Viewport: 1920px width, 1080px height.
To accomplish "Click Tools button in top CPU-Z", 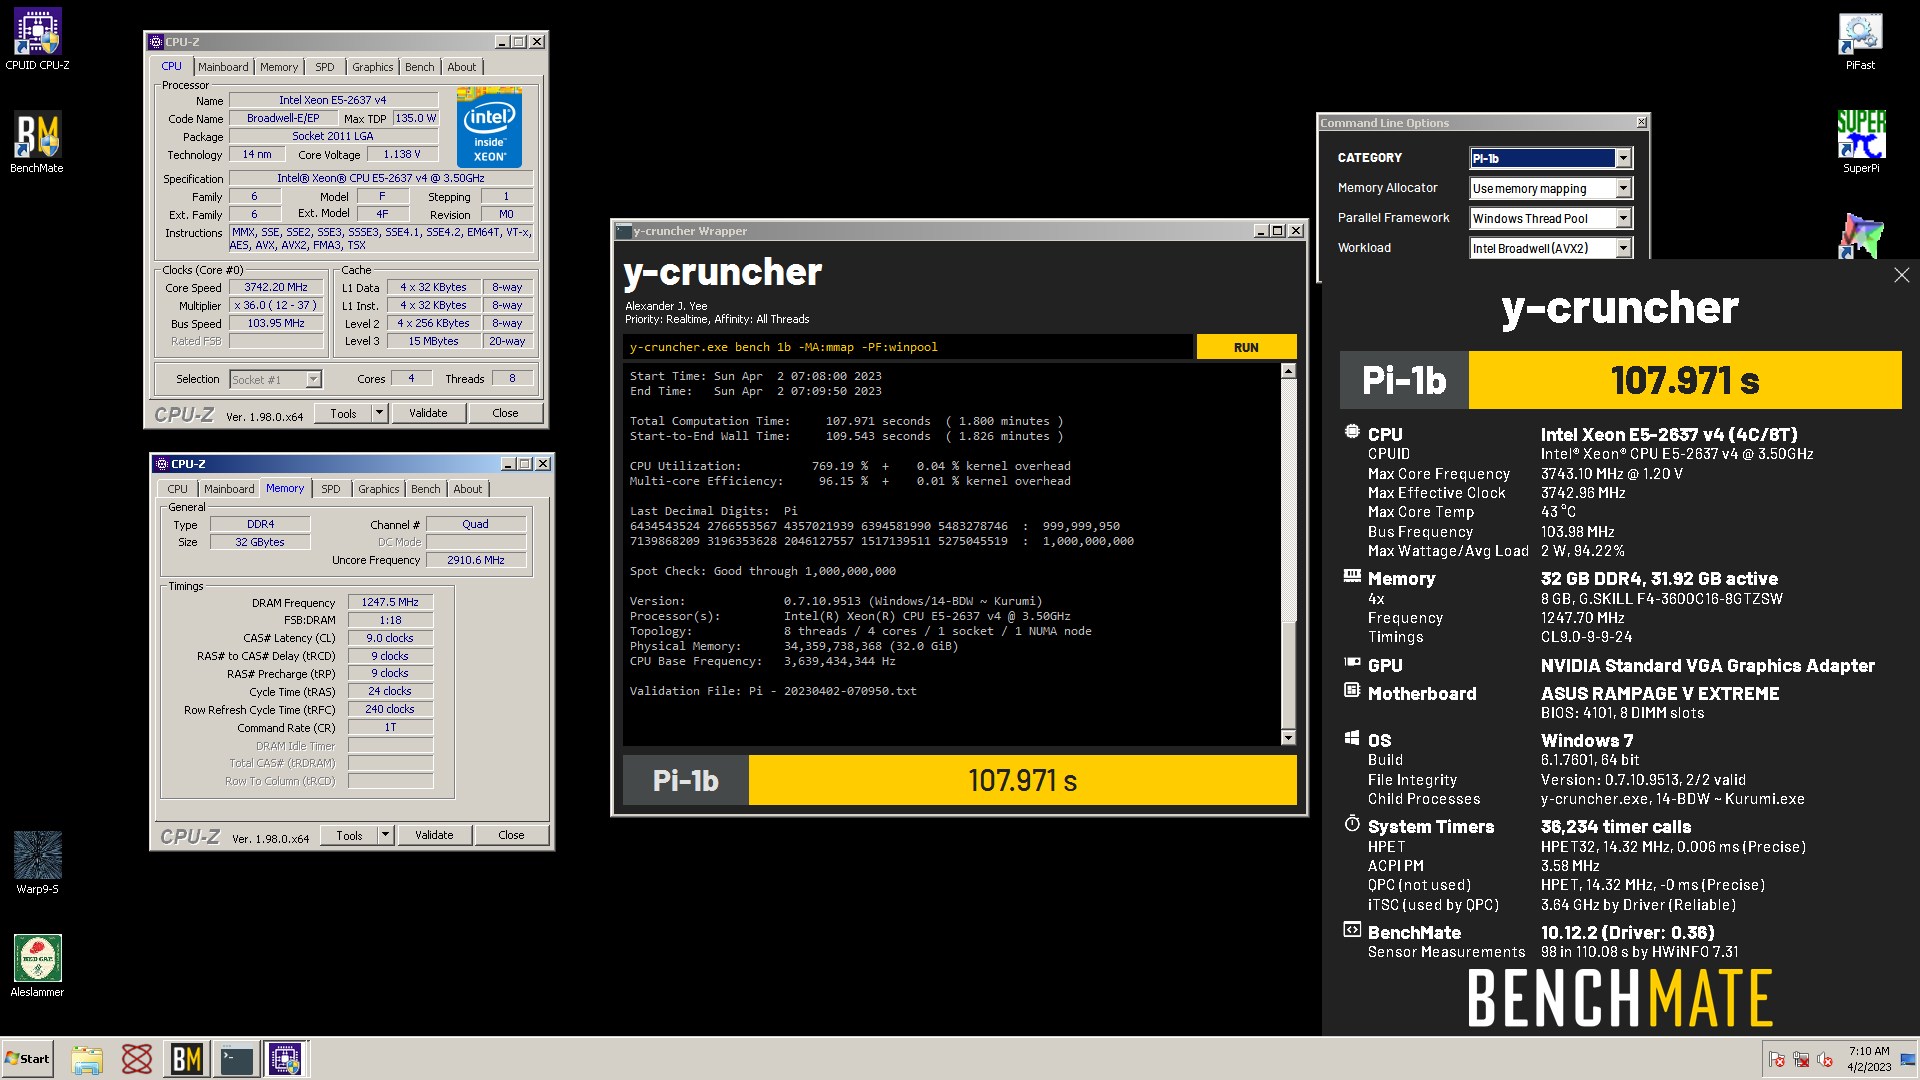I will click(x=343, y=413).
